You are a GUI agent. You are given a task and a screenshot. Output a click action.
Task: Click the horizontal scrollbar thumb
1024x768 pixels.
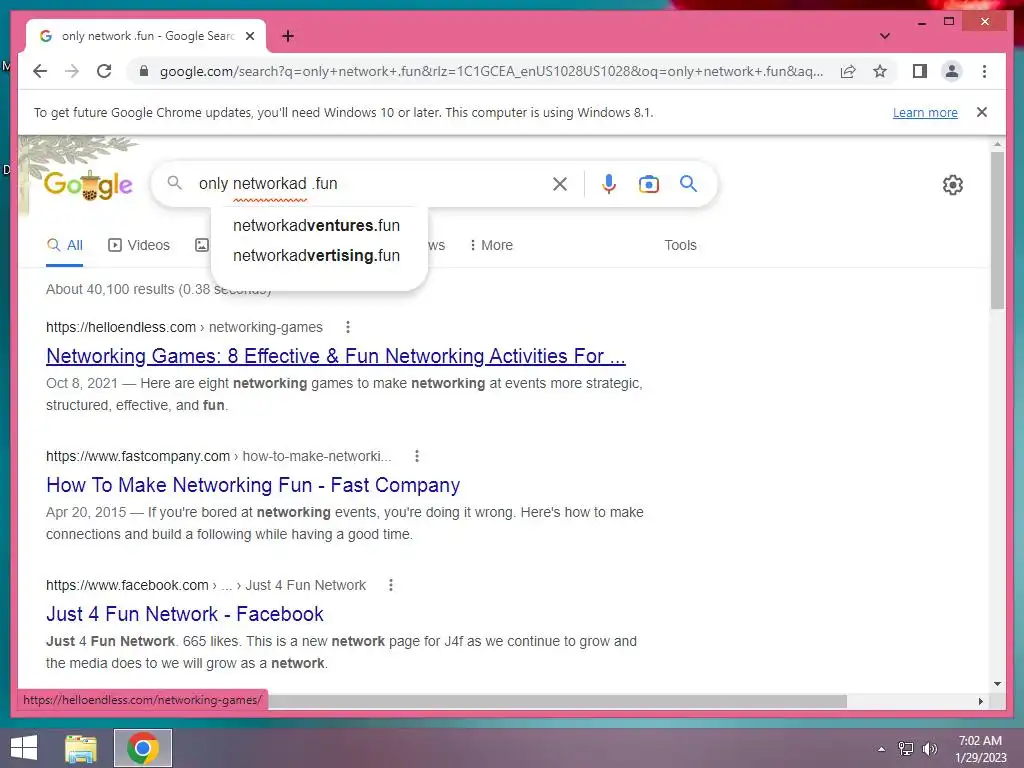[557, 701]
